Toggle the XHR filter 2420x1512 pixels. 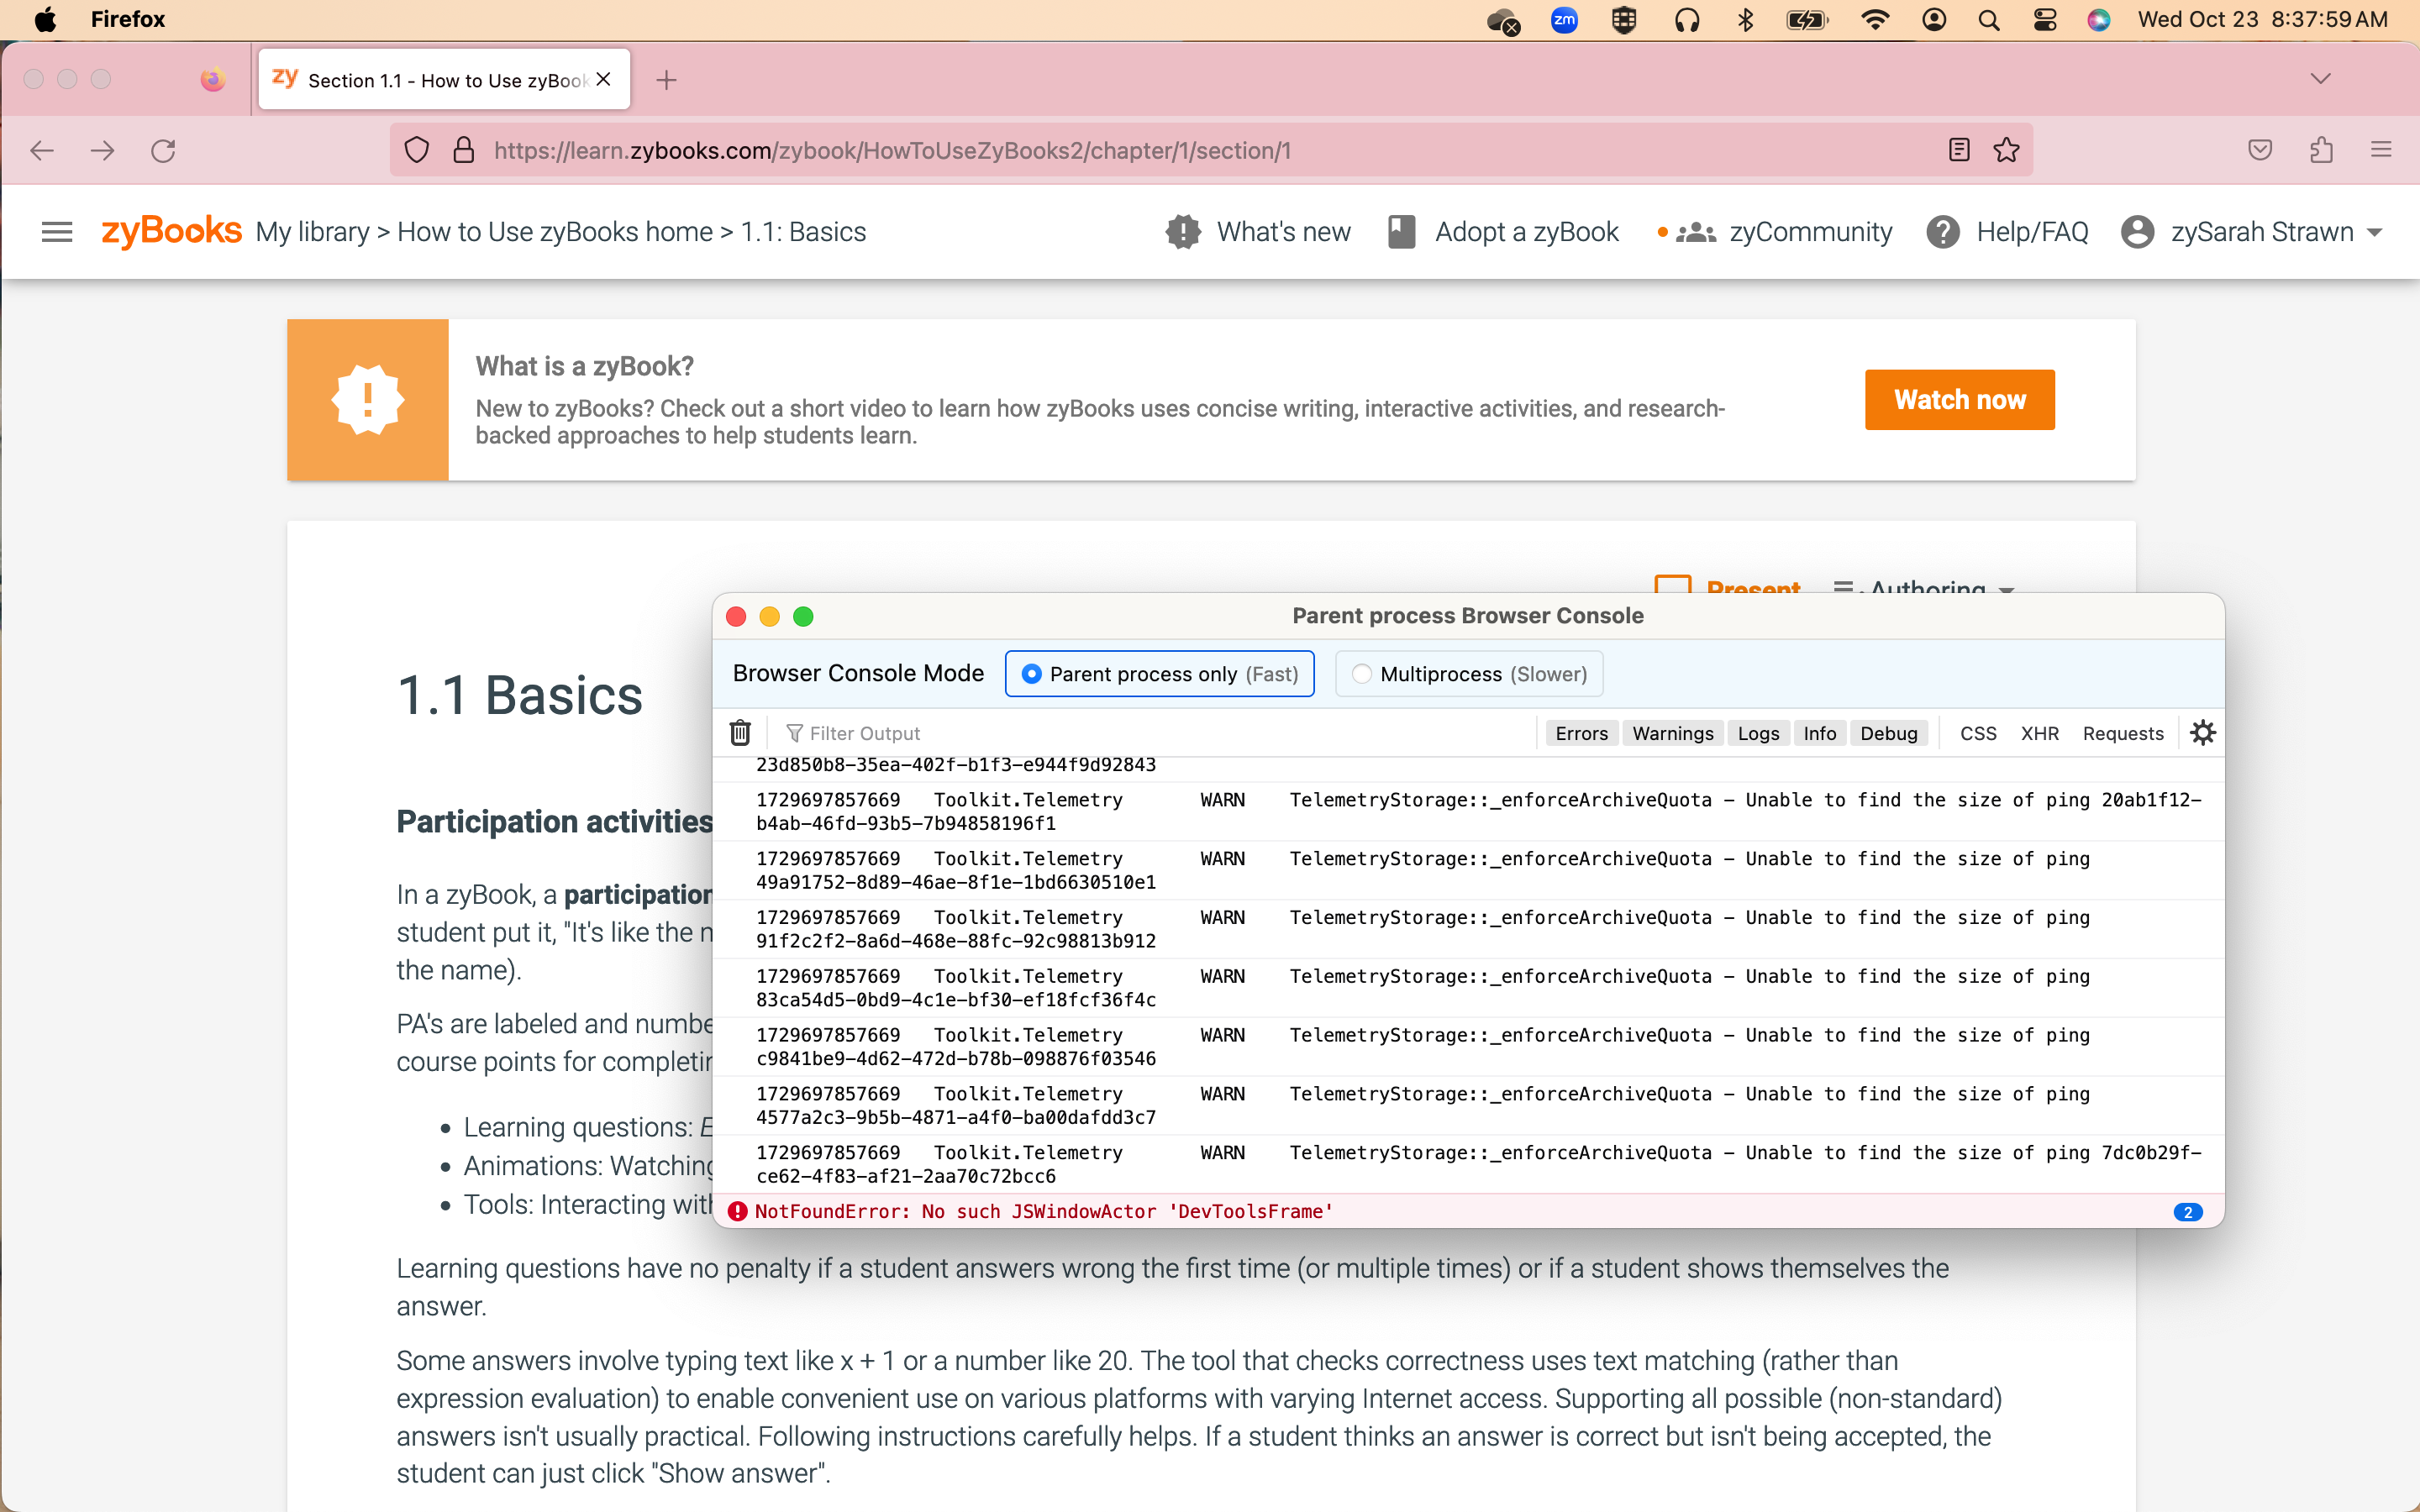click(2040, 733)
